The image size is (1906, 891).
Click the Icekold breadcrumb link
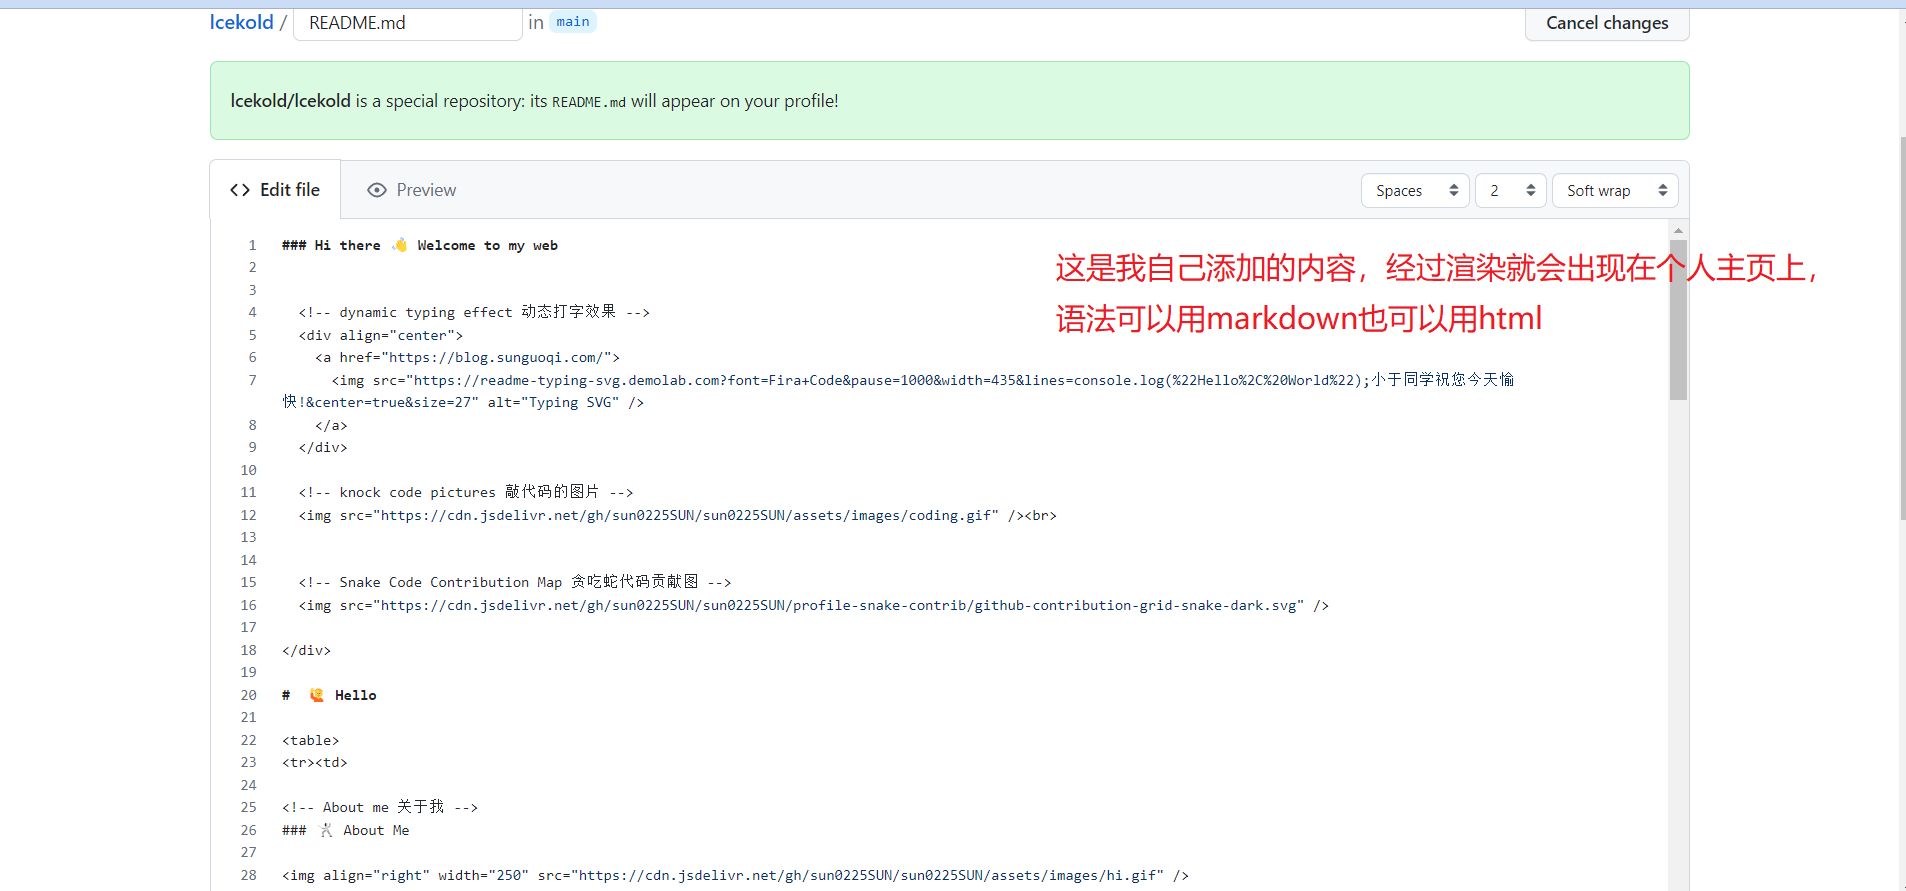tap(241, 22)
